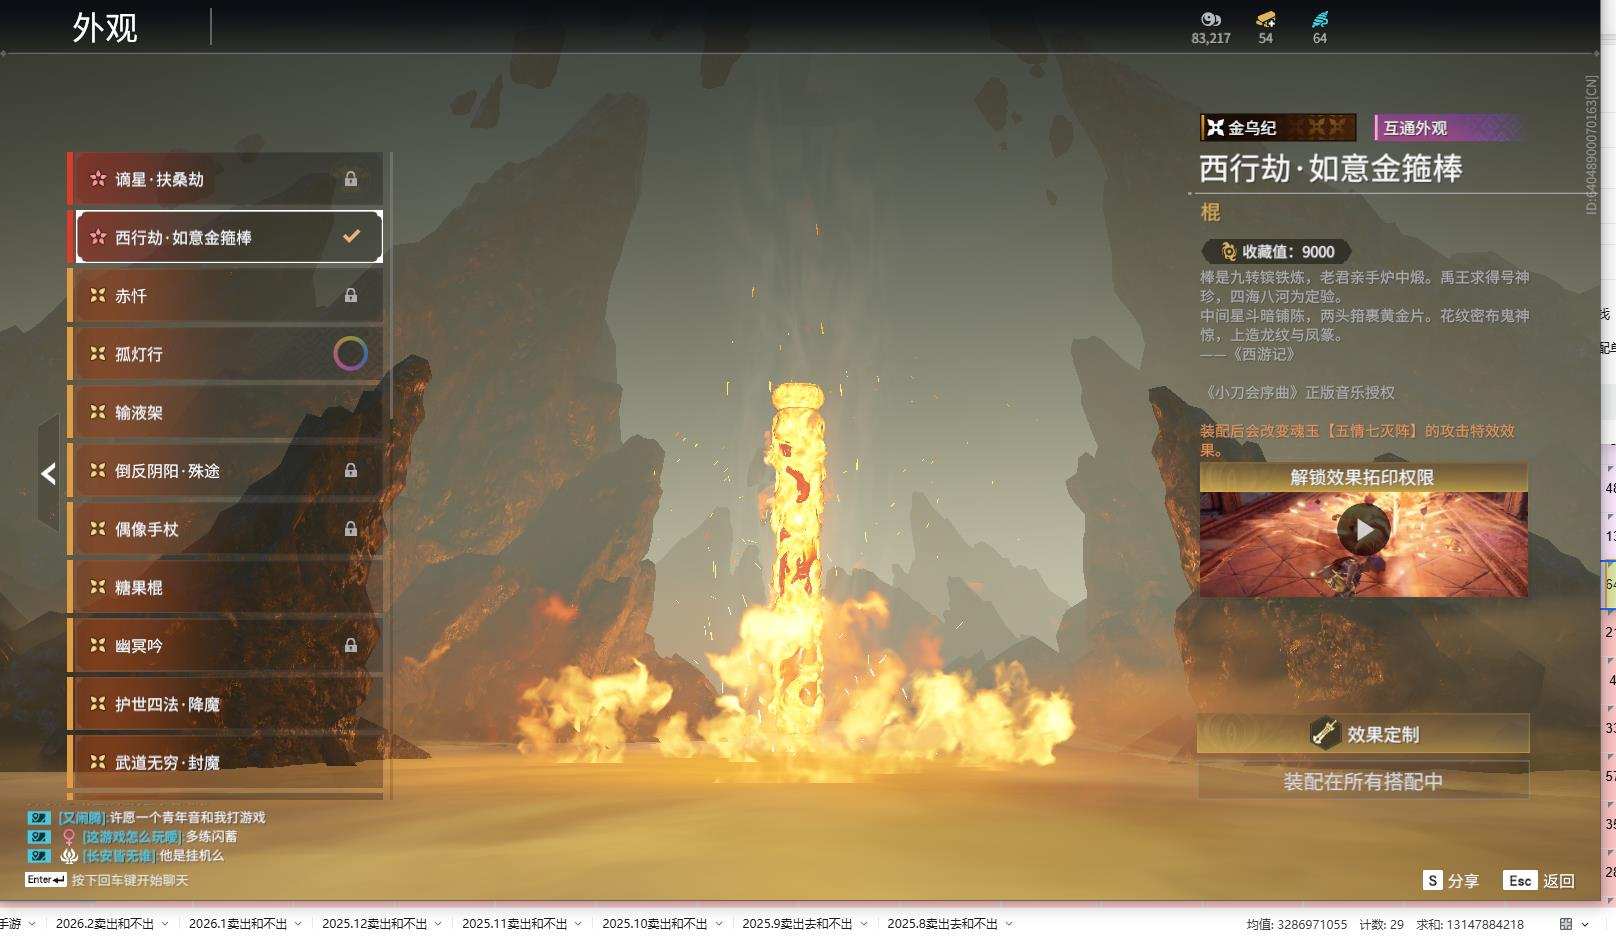Viewport: 1616px width, 939px height.
Task: Click the lock icon on 摘星·扶桑劫
Action: point(351,179)
